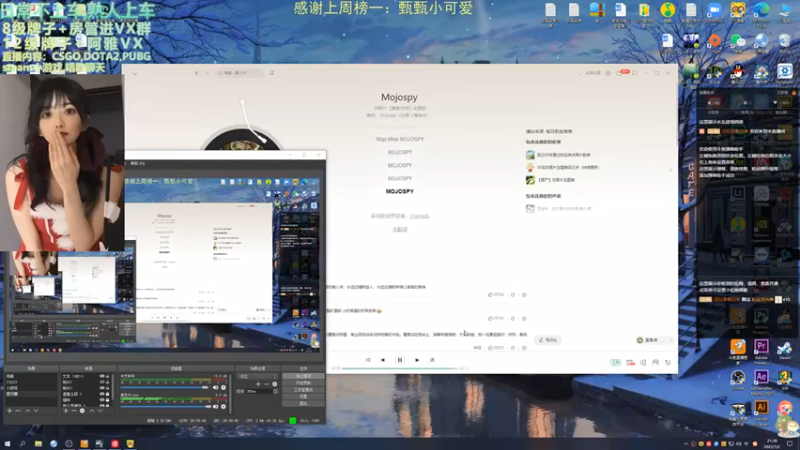The image size is (800, 450).
Task: Toggle visibility of second OBS source
Action: (x=102, y=382)
